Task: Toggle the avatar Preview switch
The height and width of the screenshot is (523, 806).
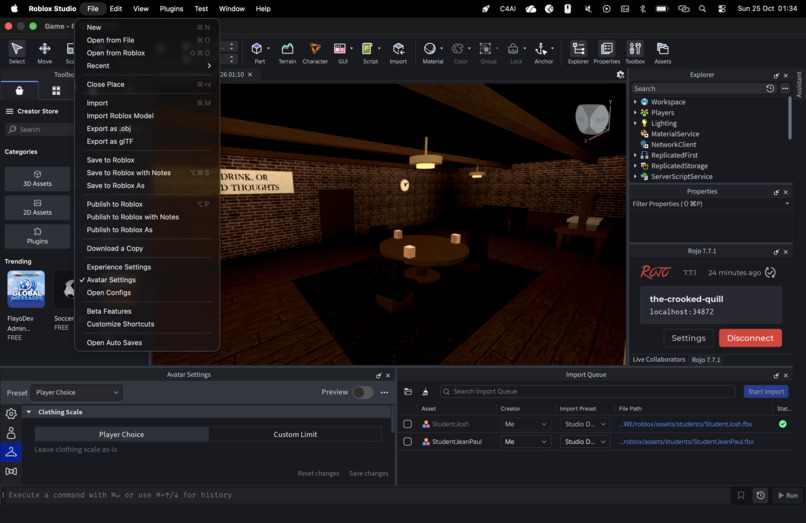Action: pos(362,392)
